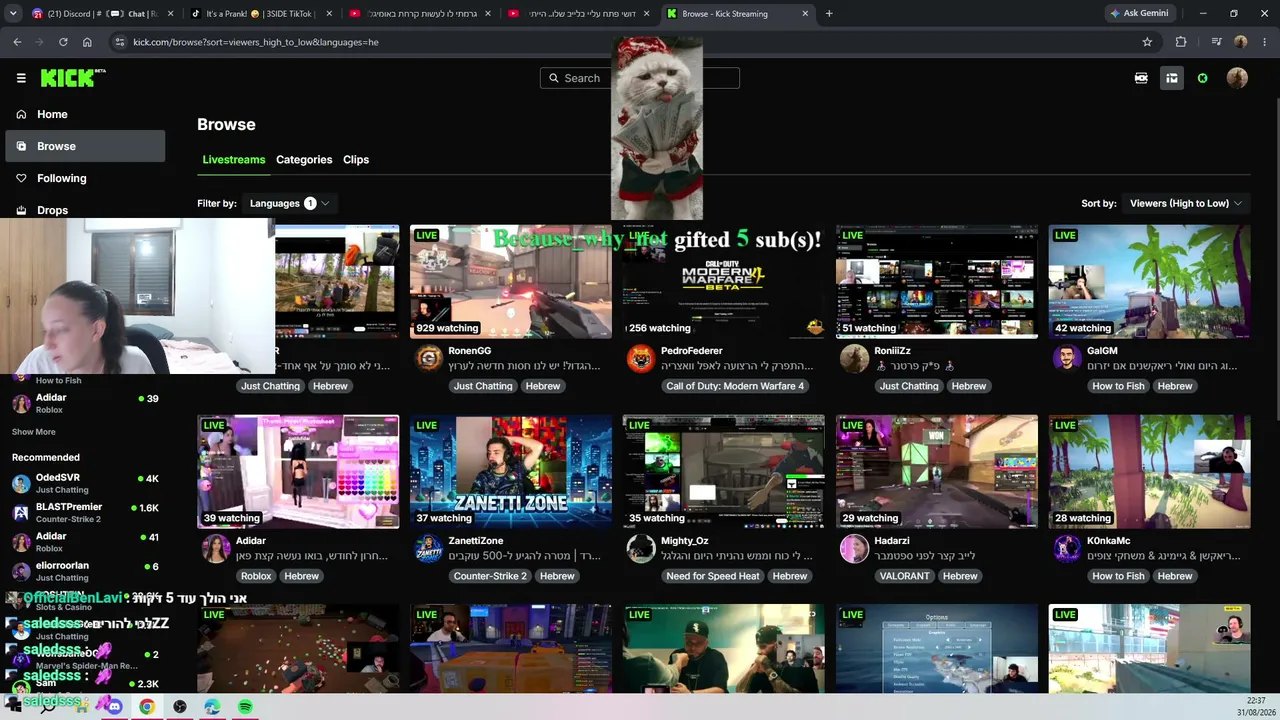Viewport: 1280px width, 720px height.
Task: Open ZanettiZone's channel avatar
Action: pos(428,548)
